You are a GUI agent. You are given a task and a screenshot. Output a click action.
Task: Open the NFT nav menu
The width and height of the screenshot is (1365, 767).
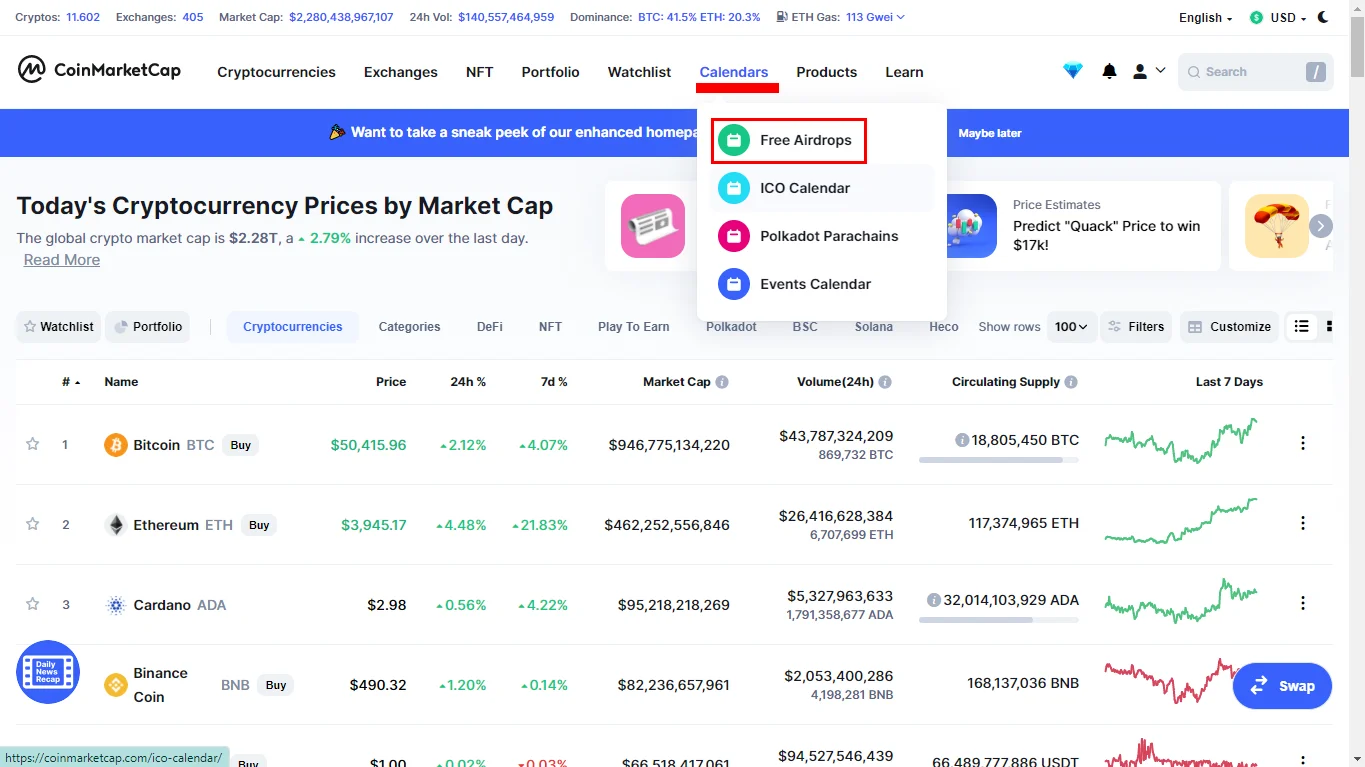tap(479, 72)
